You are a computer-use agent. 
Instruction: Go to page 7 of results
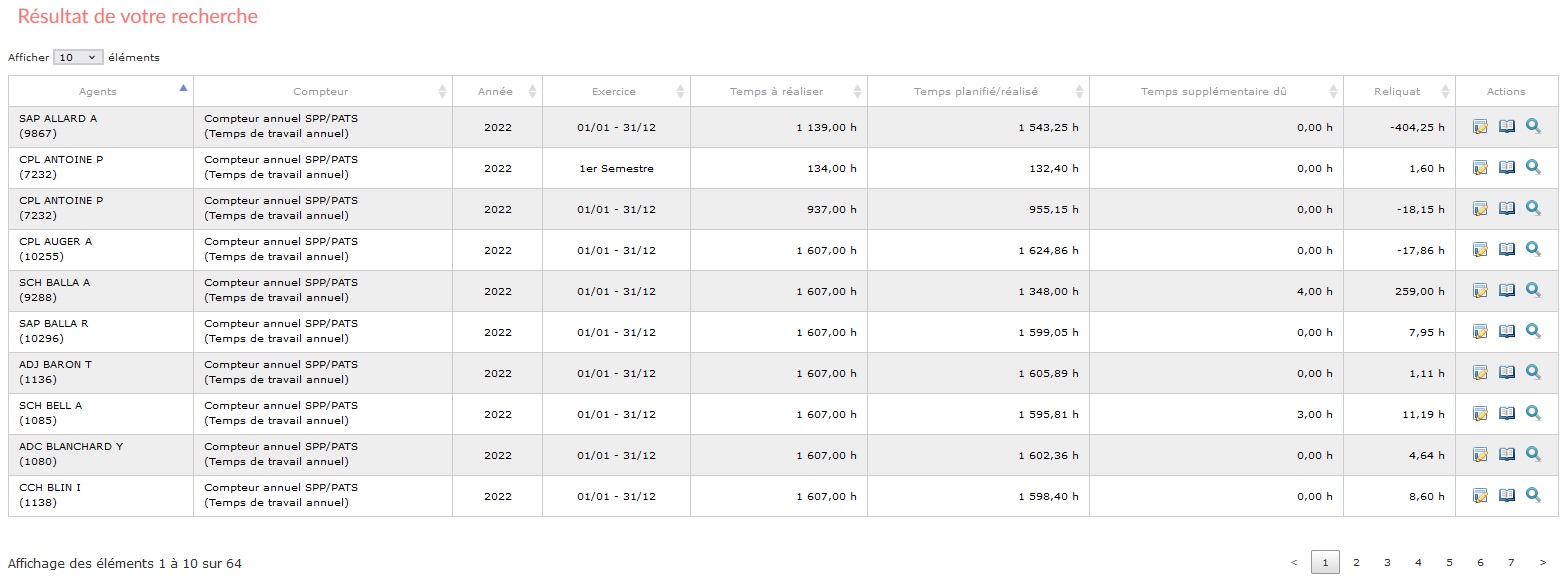1511,562
